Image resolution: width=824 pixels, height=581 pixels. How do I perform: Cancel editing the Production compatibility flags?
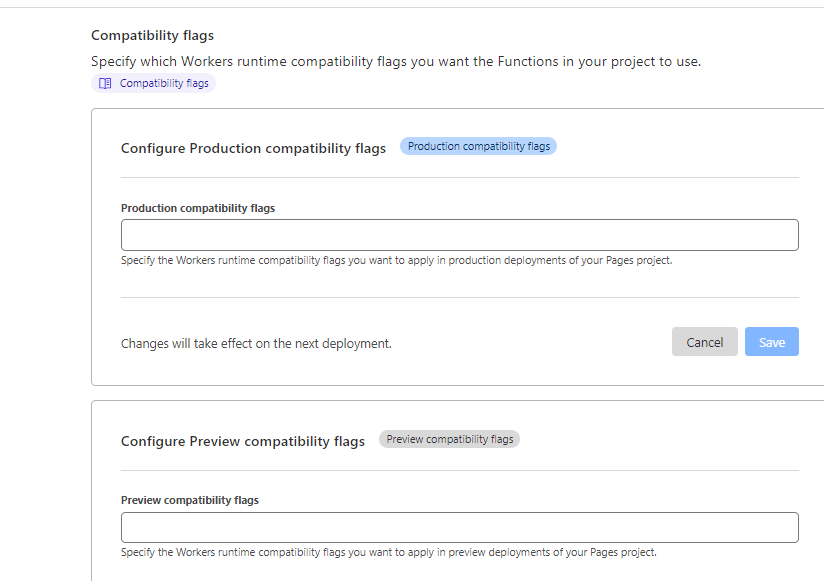[x=704, y=341]
